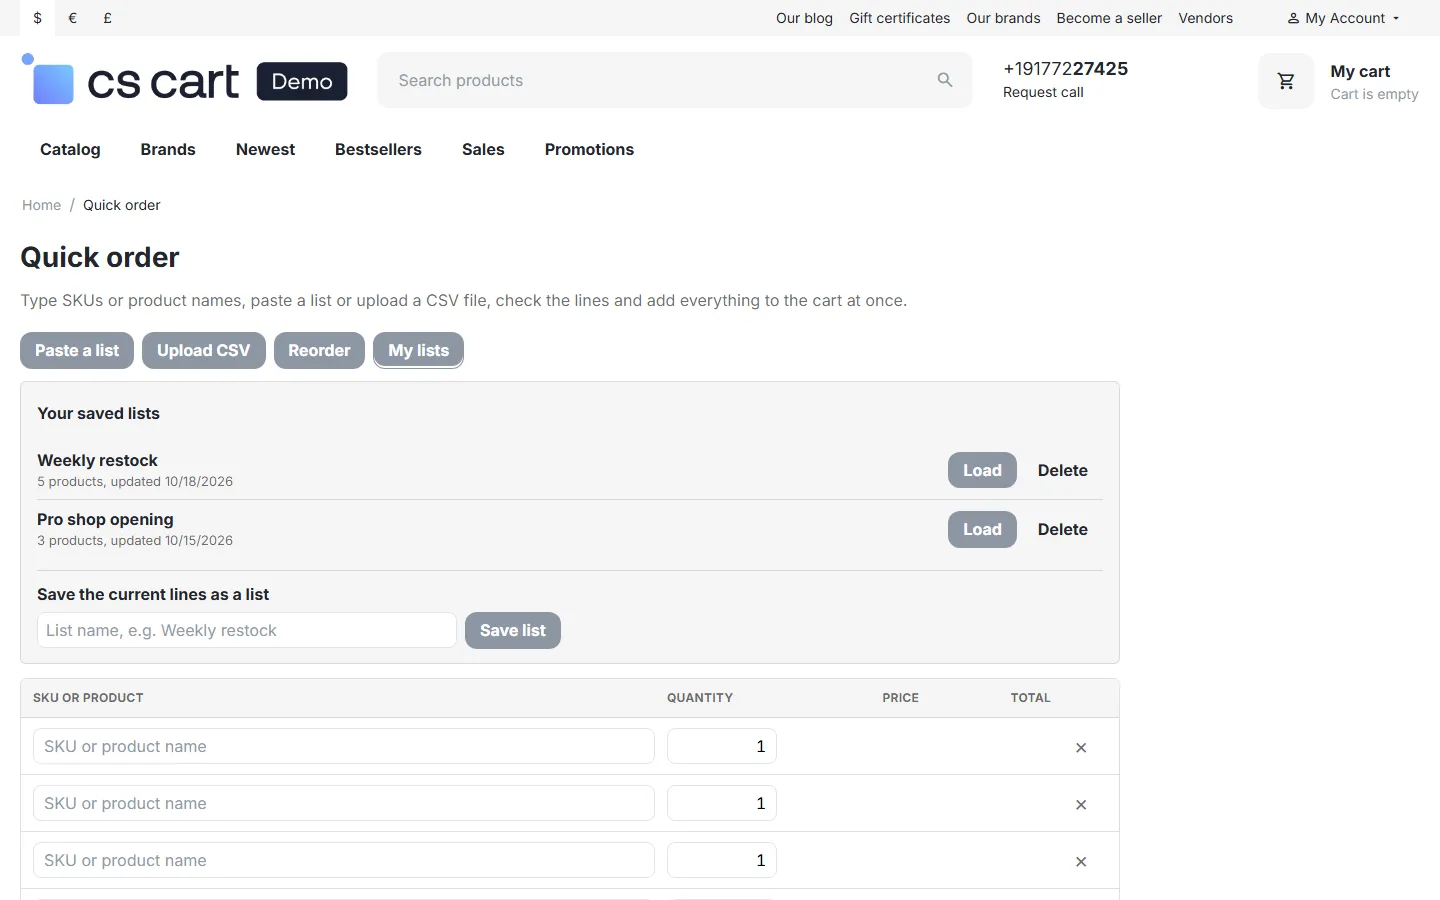The width and height of the screenshot is (1440, 900).
Task: Switch currency to dollar
Action: (x=38, y=18)
